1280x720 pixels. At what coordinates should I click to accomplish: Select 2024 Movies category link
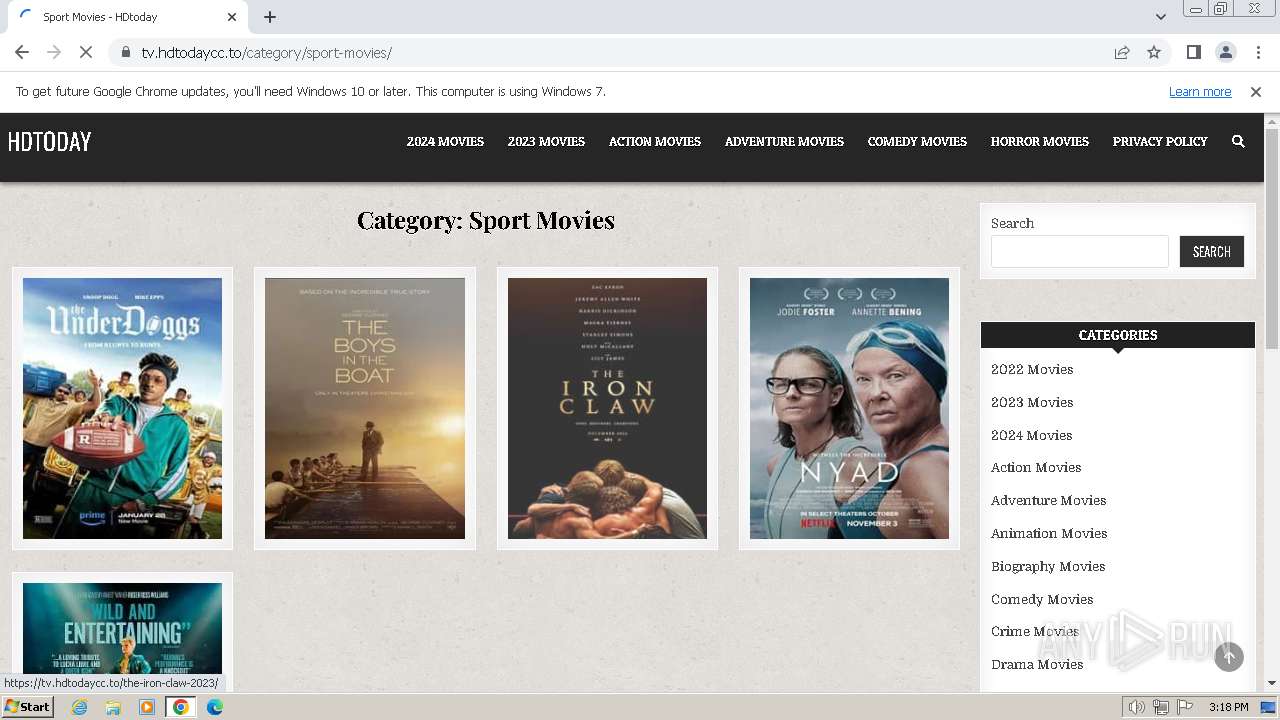pos(1032,436)
